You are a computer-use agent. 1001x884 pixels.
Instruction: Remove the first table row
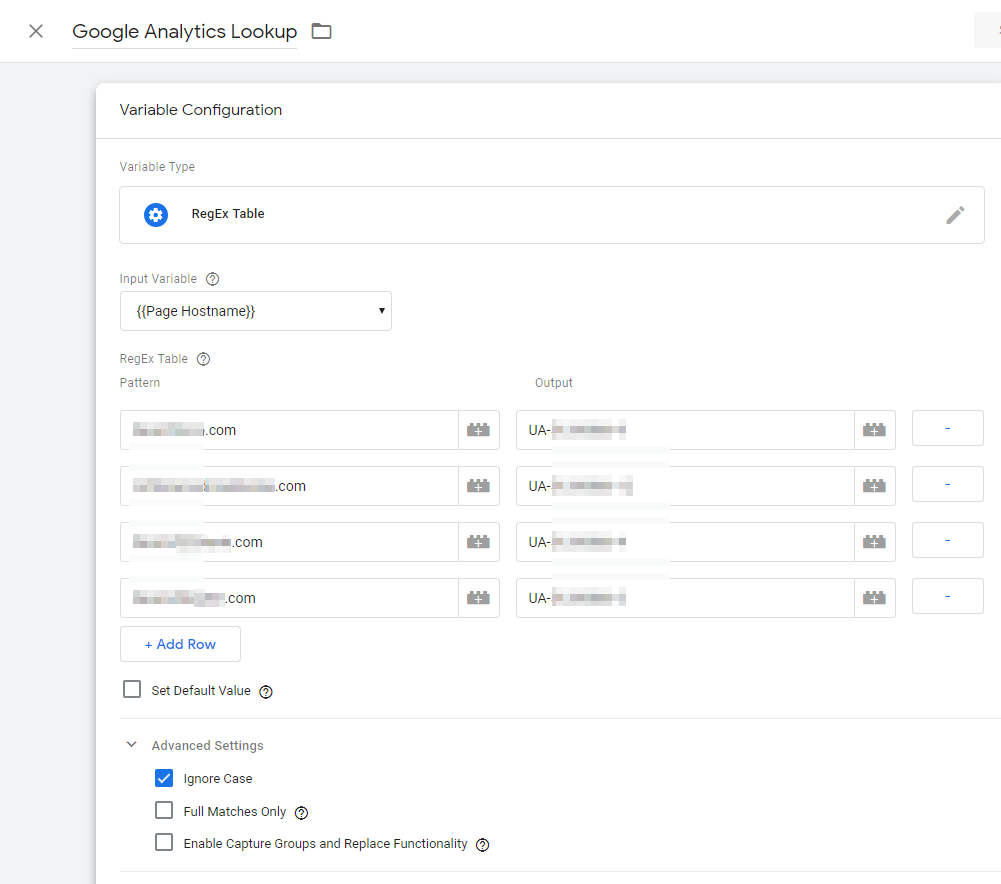click(947, 428)
